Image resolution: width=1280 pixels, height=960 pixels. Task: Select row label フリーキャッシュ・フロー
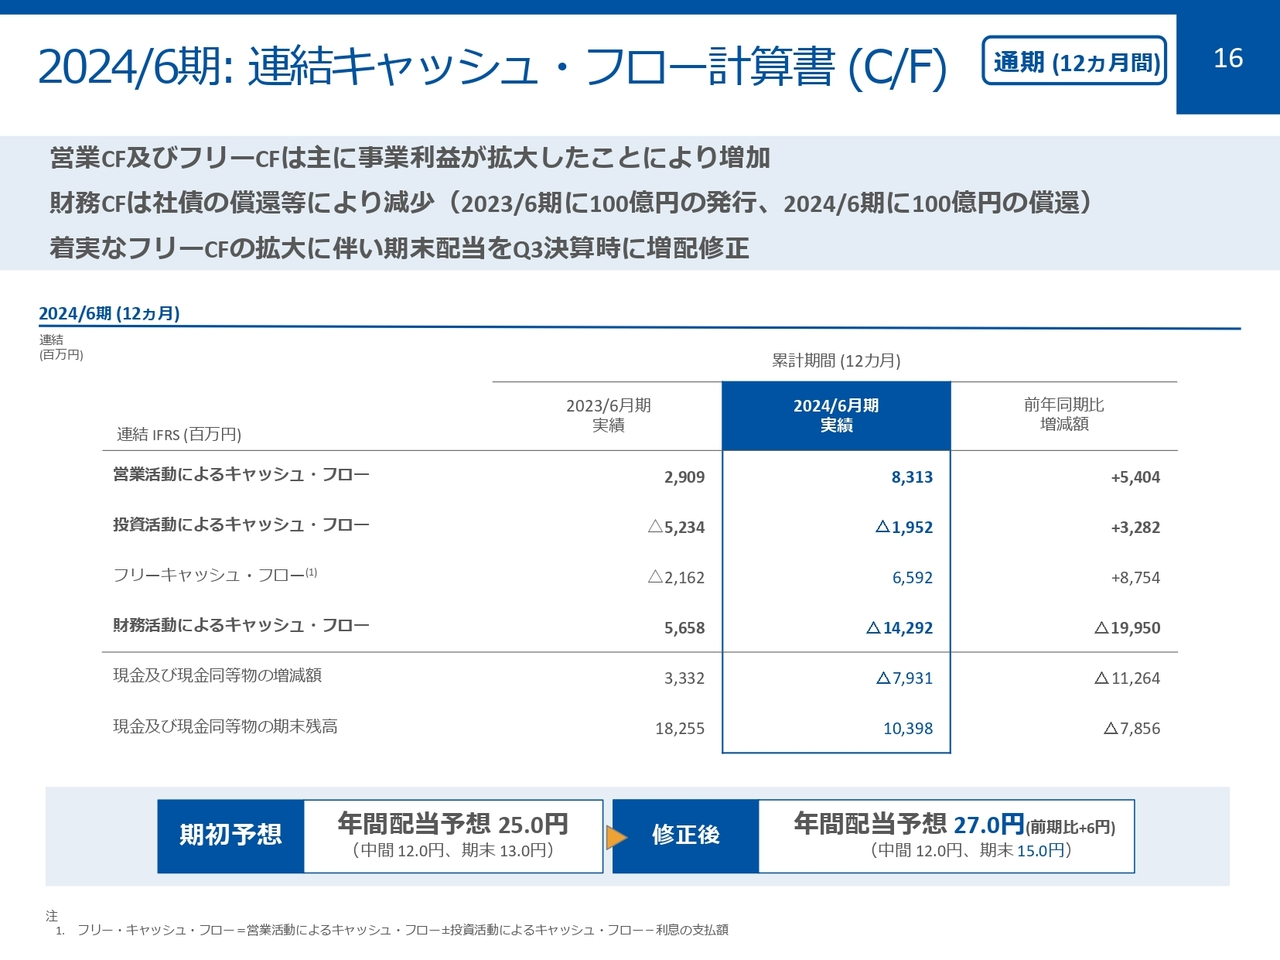tap(215, 575)
